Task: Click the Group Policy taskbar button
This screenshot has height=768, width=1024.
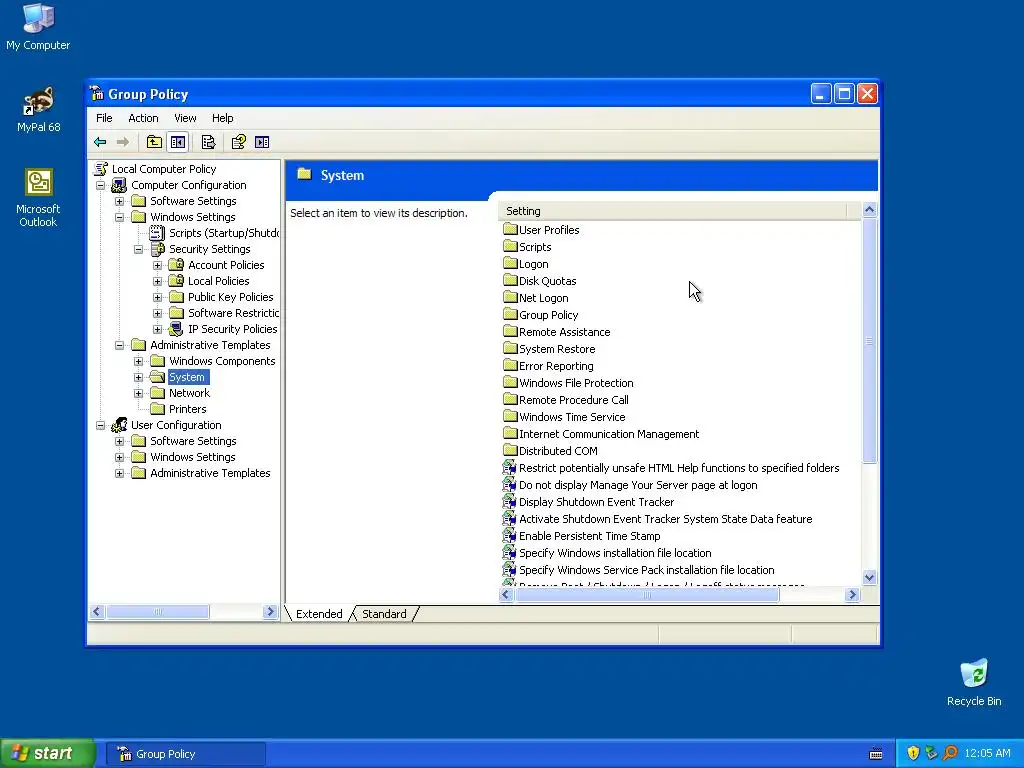Action: pyautogui.click(x=186, y=754)
